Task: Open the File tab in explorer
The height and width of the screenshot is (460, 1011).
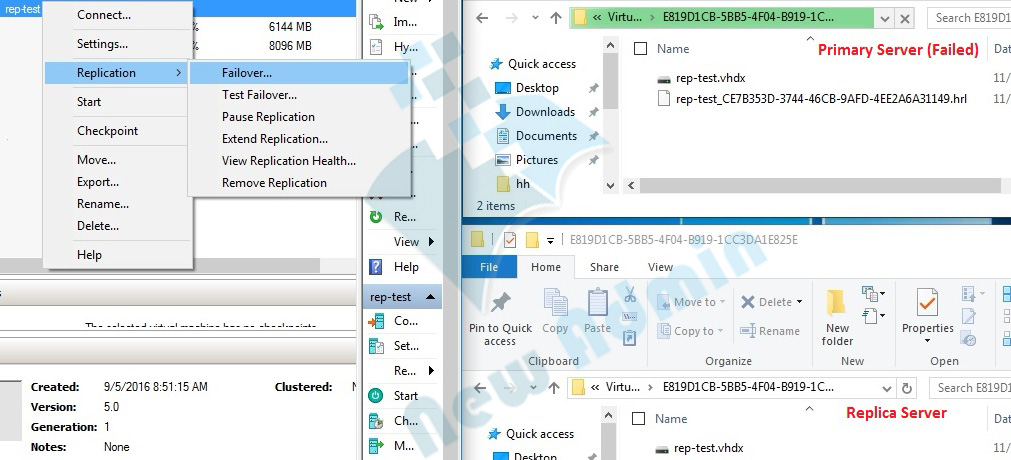Action: (x=489, y=267)
